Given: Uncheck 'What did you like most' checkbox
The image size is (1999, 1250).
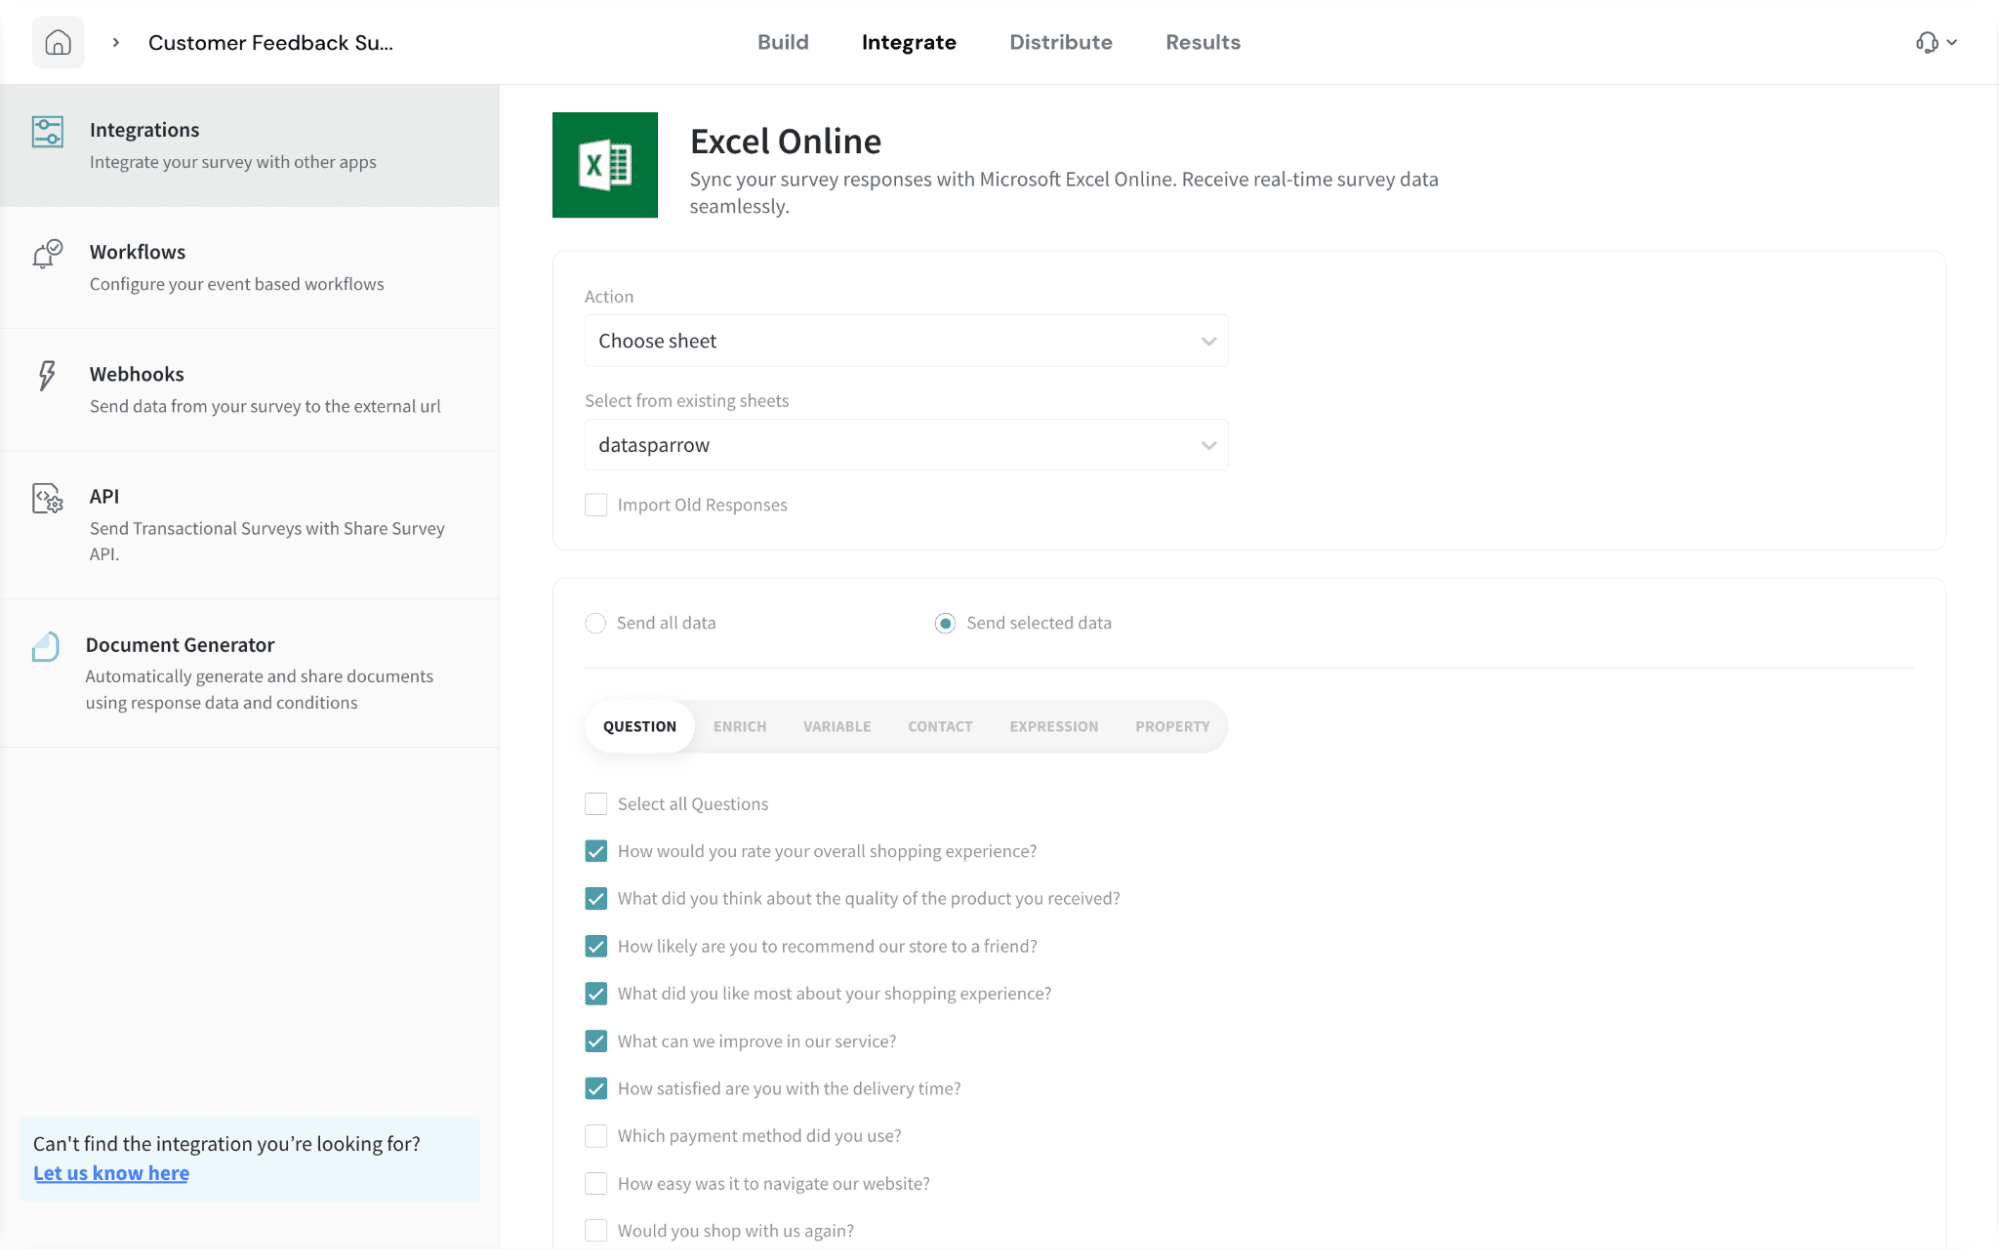Looking at the screenshot, I should (x=596, y=994).
